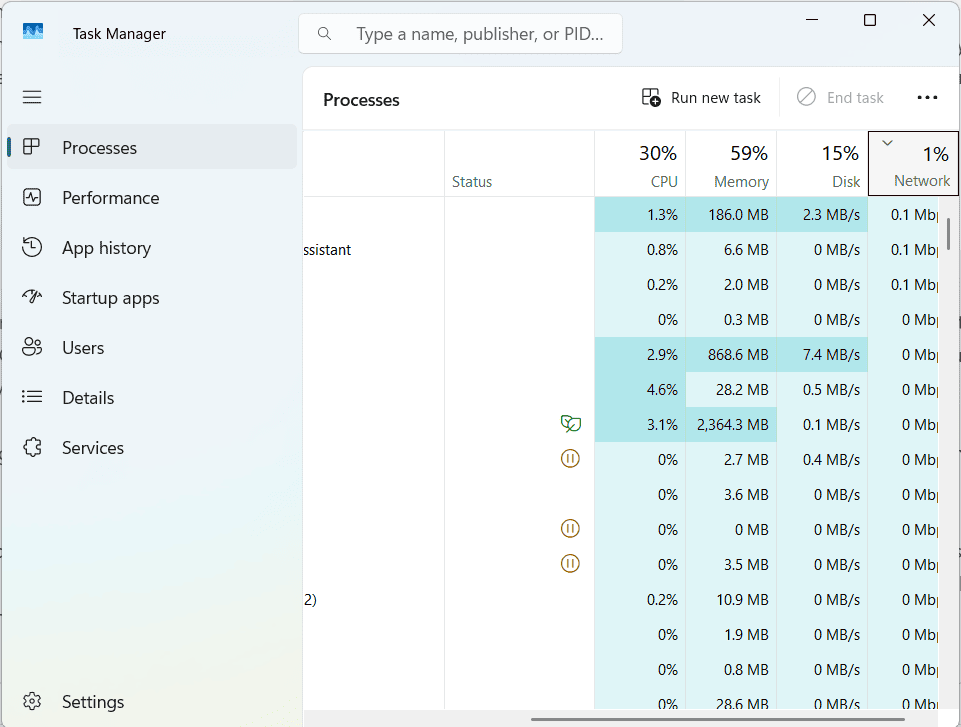Sort processes by Disk column header
This screenshot has height=727, width=961.
point(822,164)
